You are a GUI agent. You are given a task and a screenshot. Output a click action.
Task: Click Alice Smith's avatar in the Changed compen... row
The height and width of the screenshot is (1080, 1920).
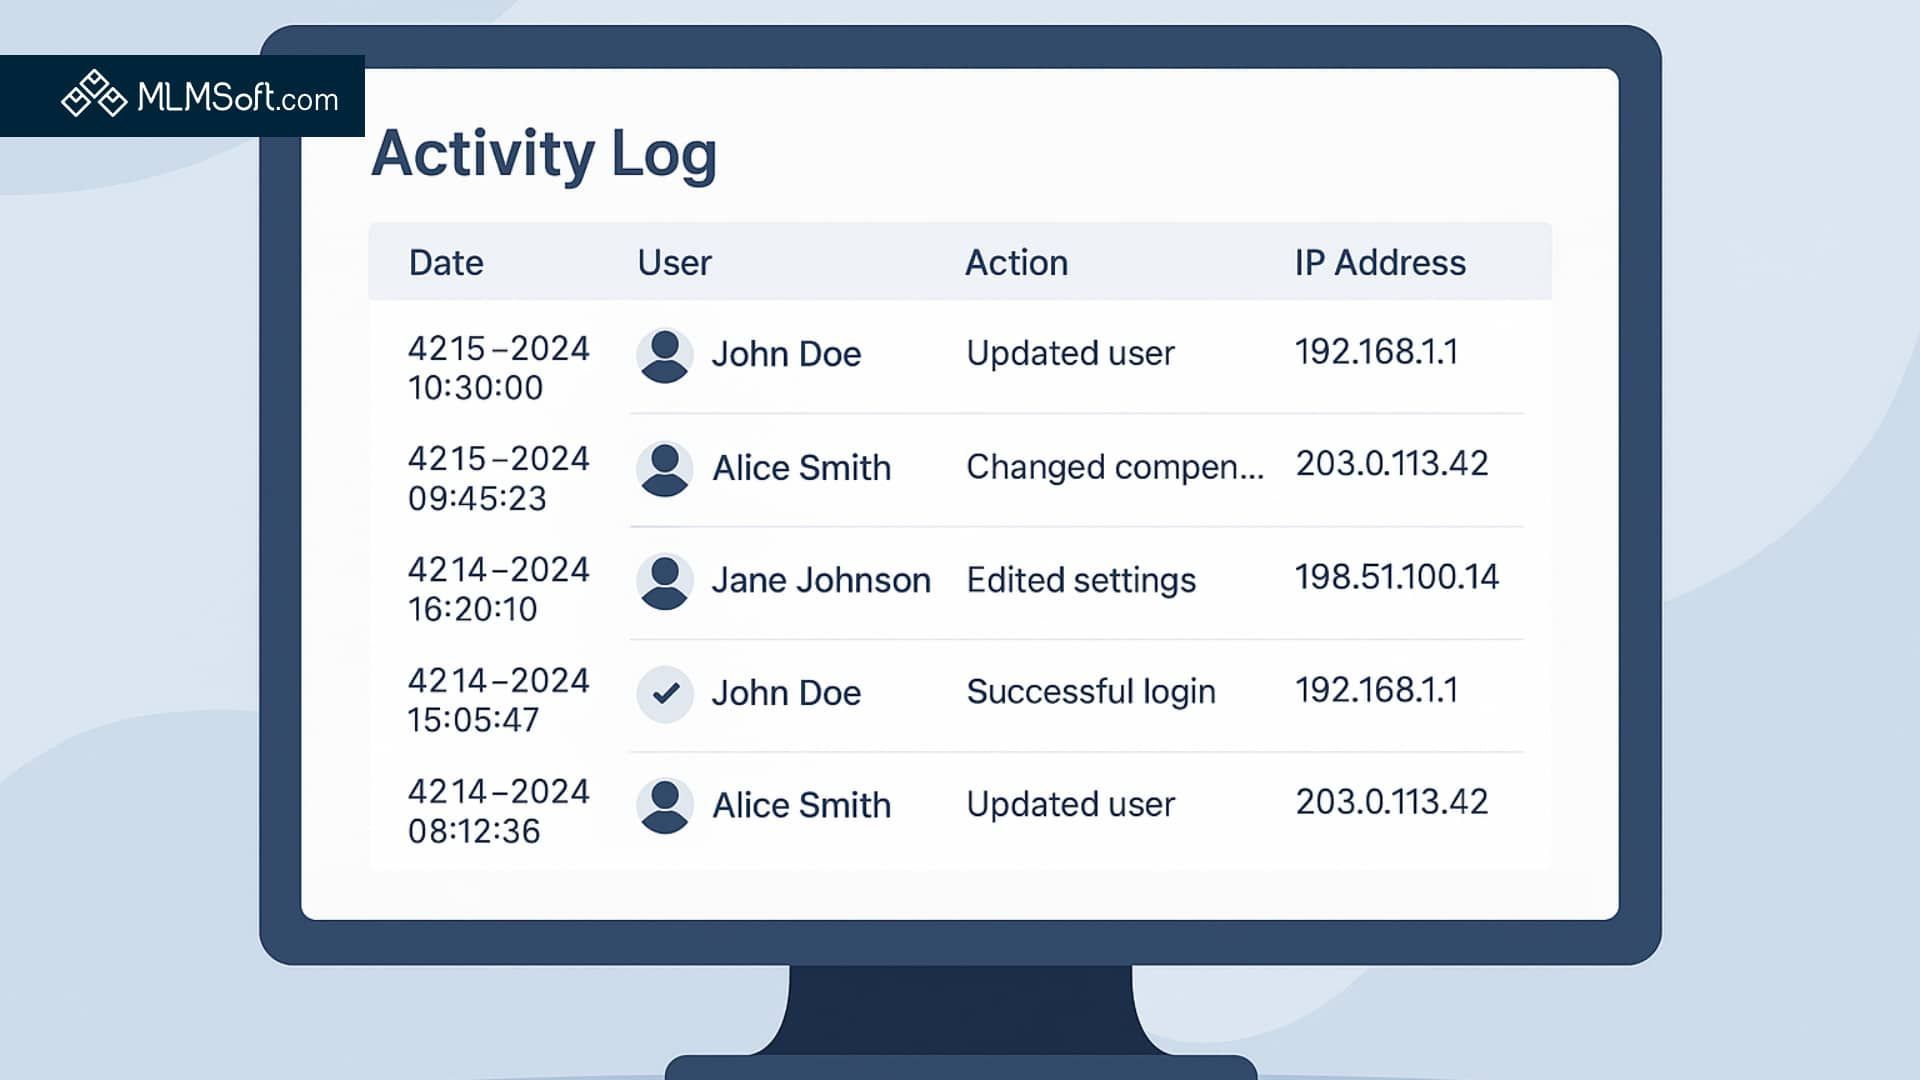click(665, 468)
